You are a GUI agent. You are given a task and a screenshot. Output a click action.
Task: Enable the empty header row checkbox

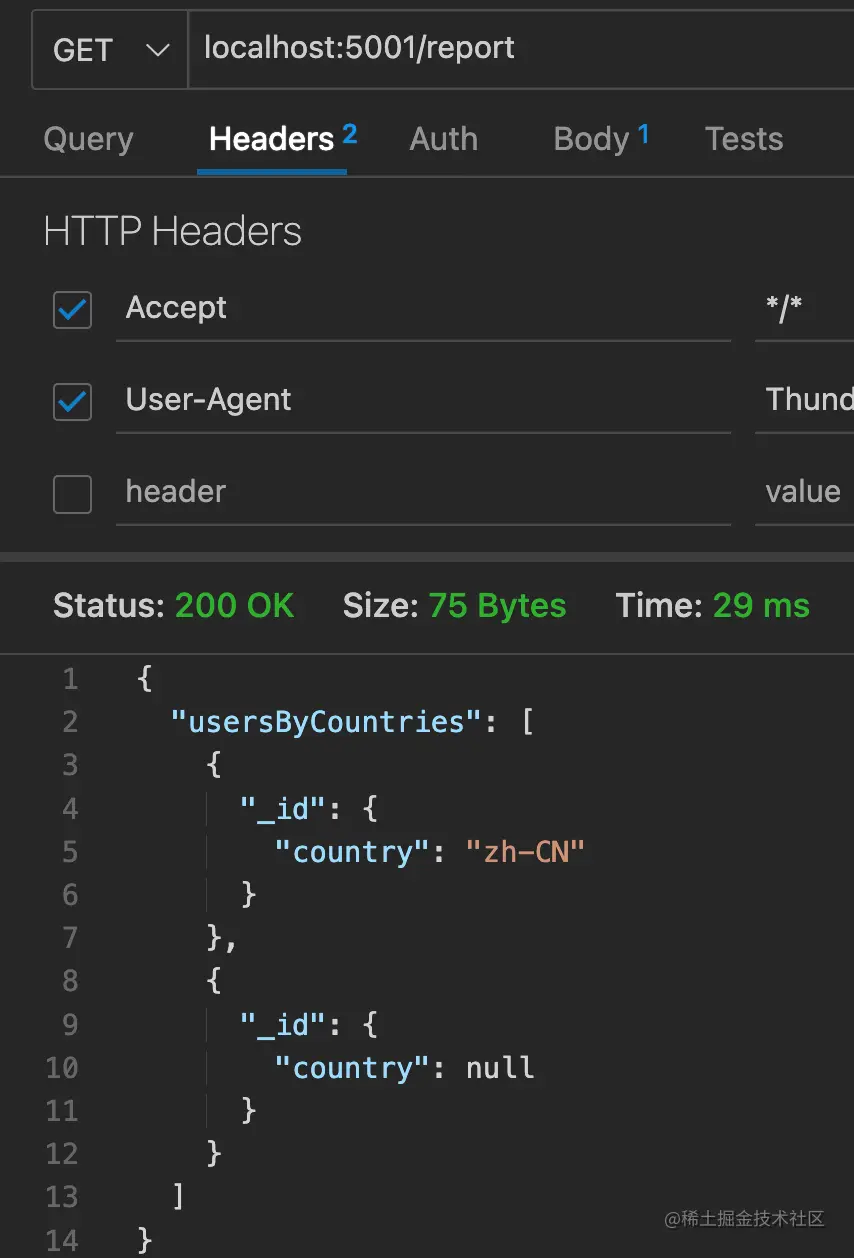coord(72,494)
